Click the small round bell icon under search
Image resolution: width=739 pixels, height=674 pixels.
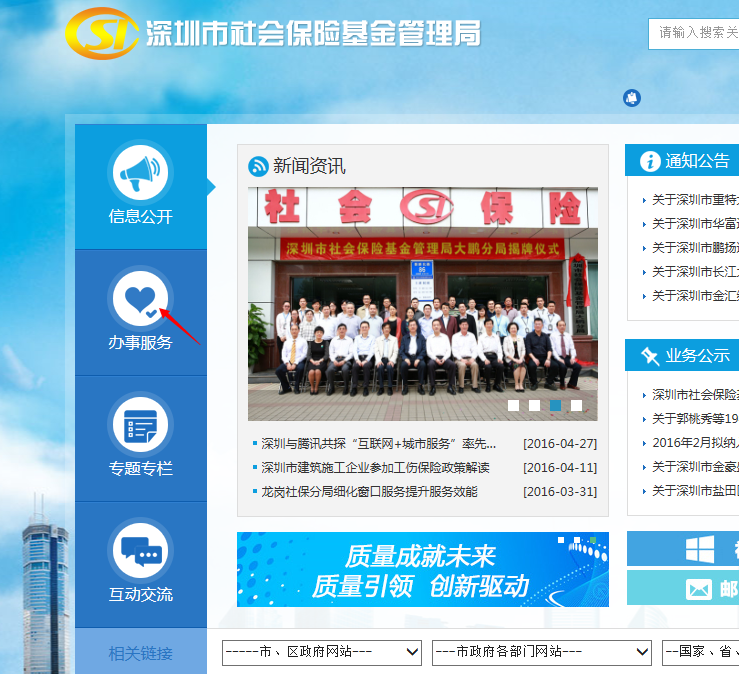coord(632,98)
